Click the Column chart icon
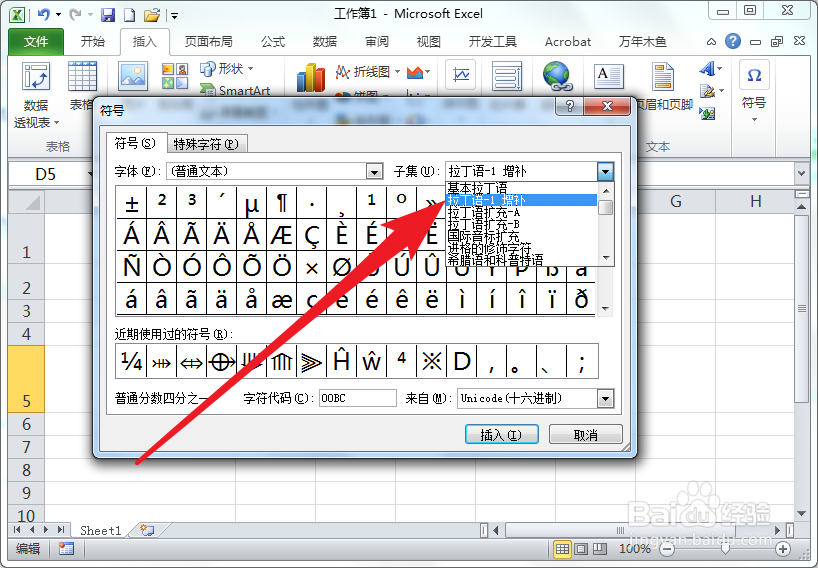The width and height of the screenshot is (818, 568). [311, 78]
